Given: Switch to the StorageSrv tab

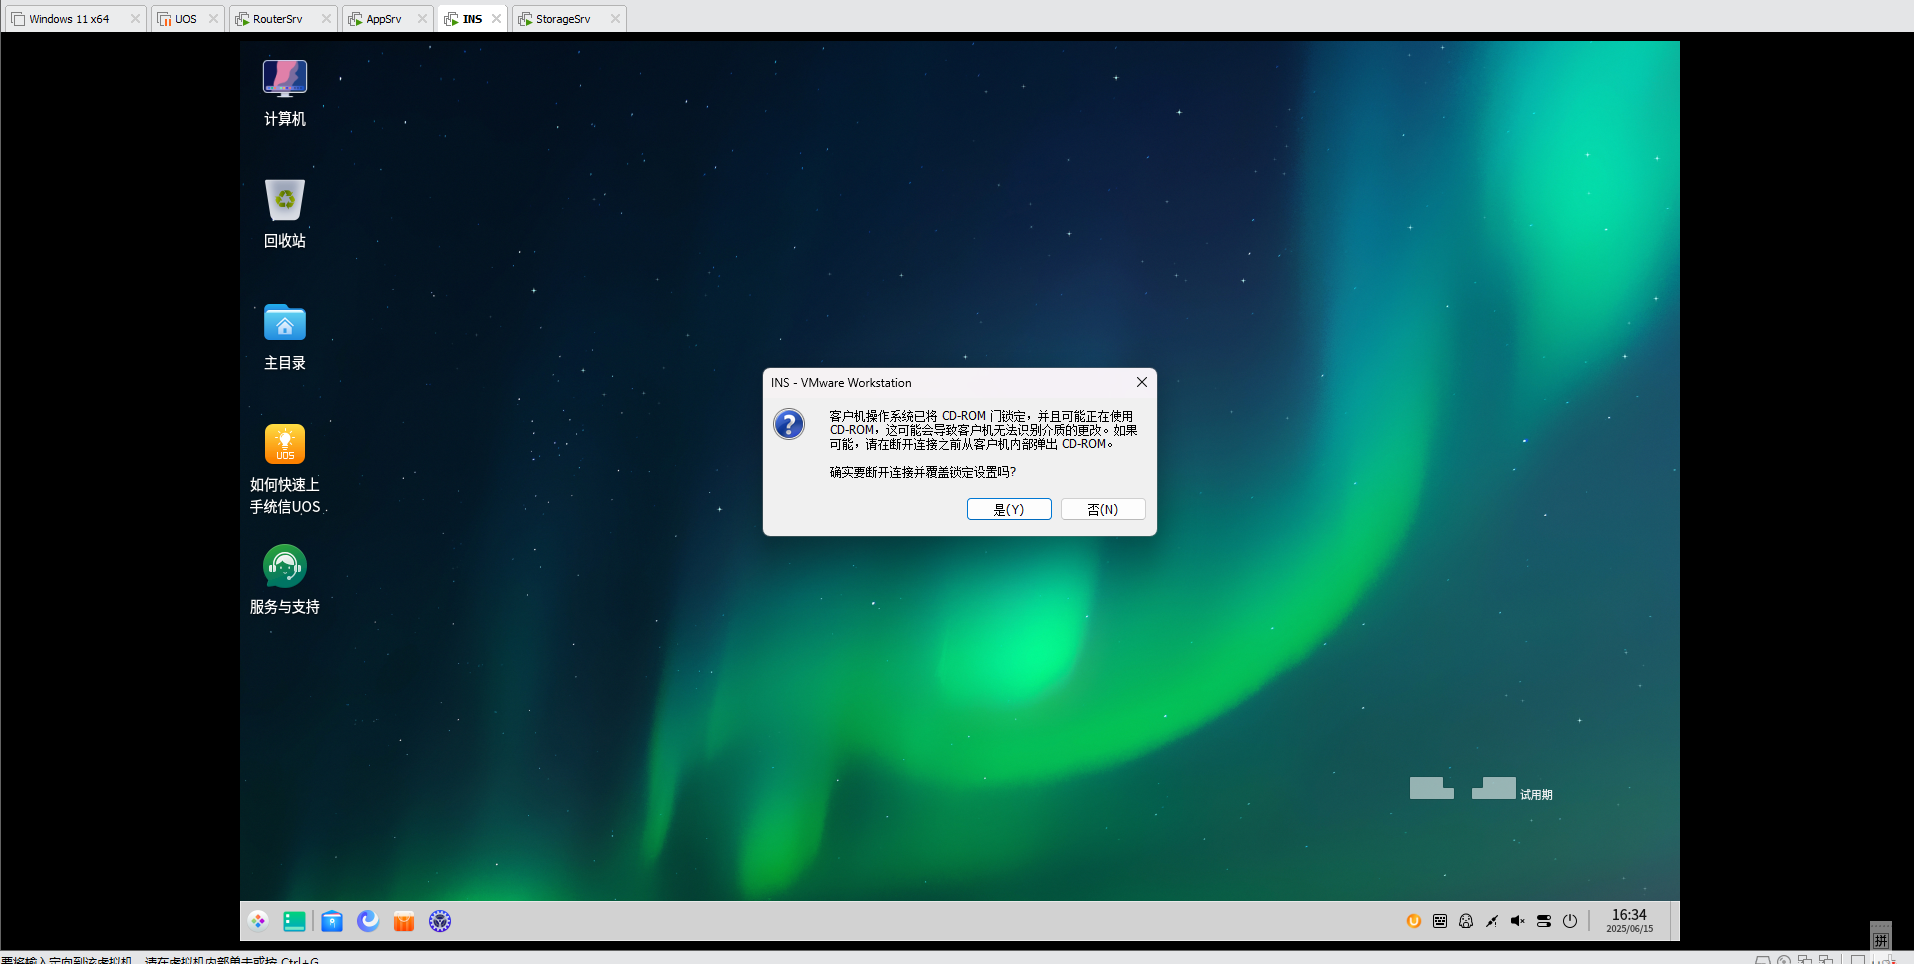Looking at the screenshot, I should click(560, 18).
